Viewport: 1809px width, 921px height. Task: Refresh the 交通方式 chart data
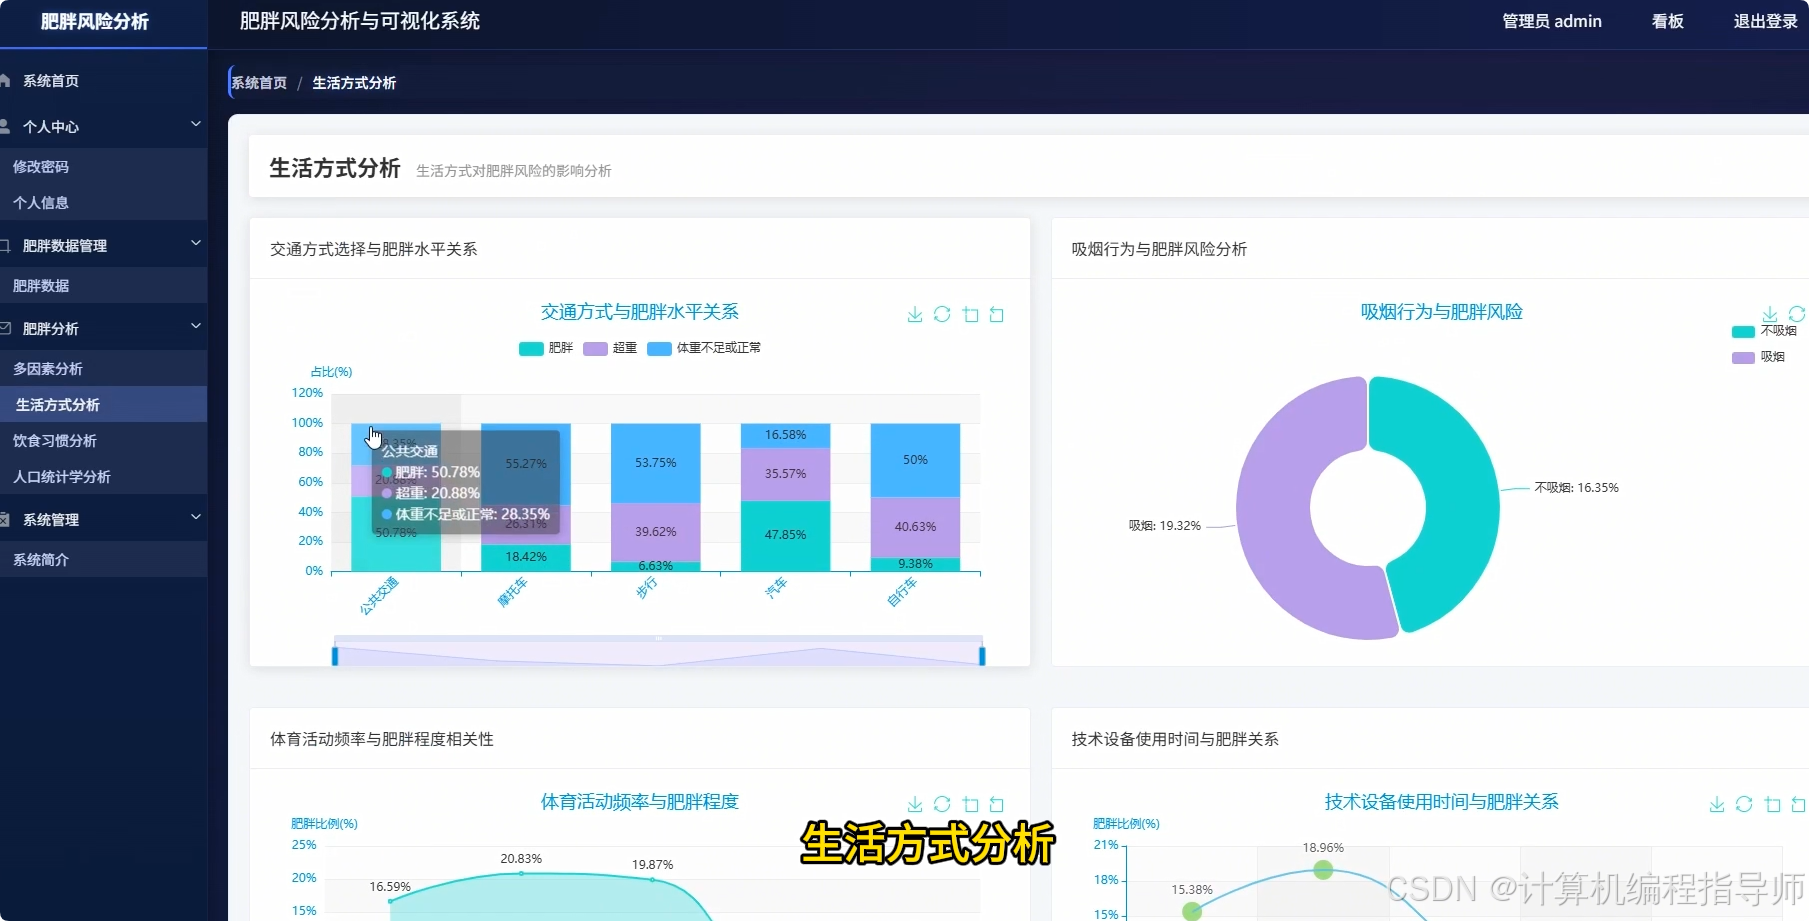(941, 314)
